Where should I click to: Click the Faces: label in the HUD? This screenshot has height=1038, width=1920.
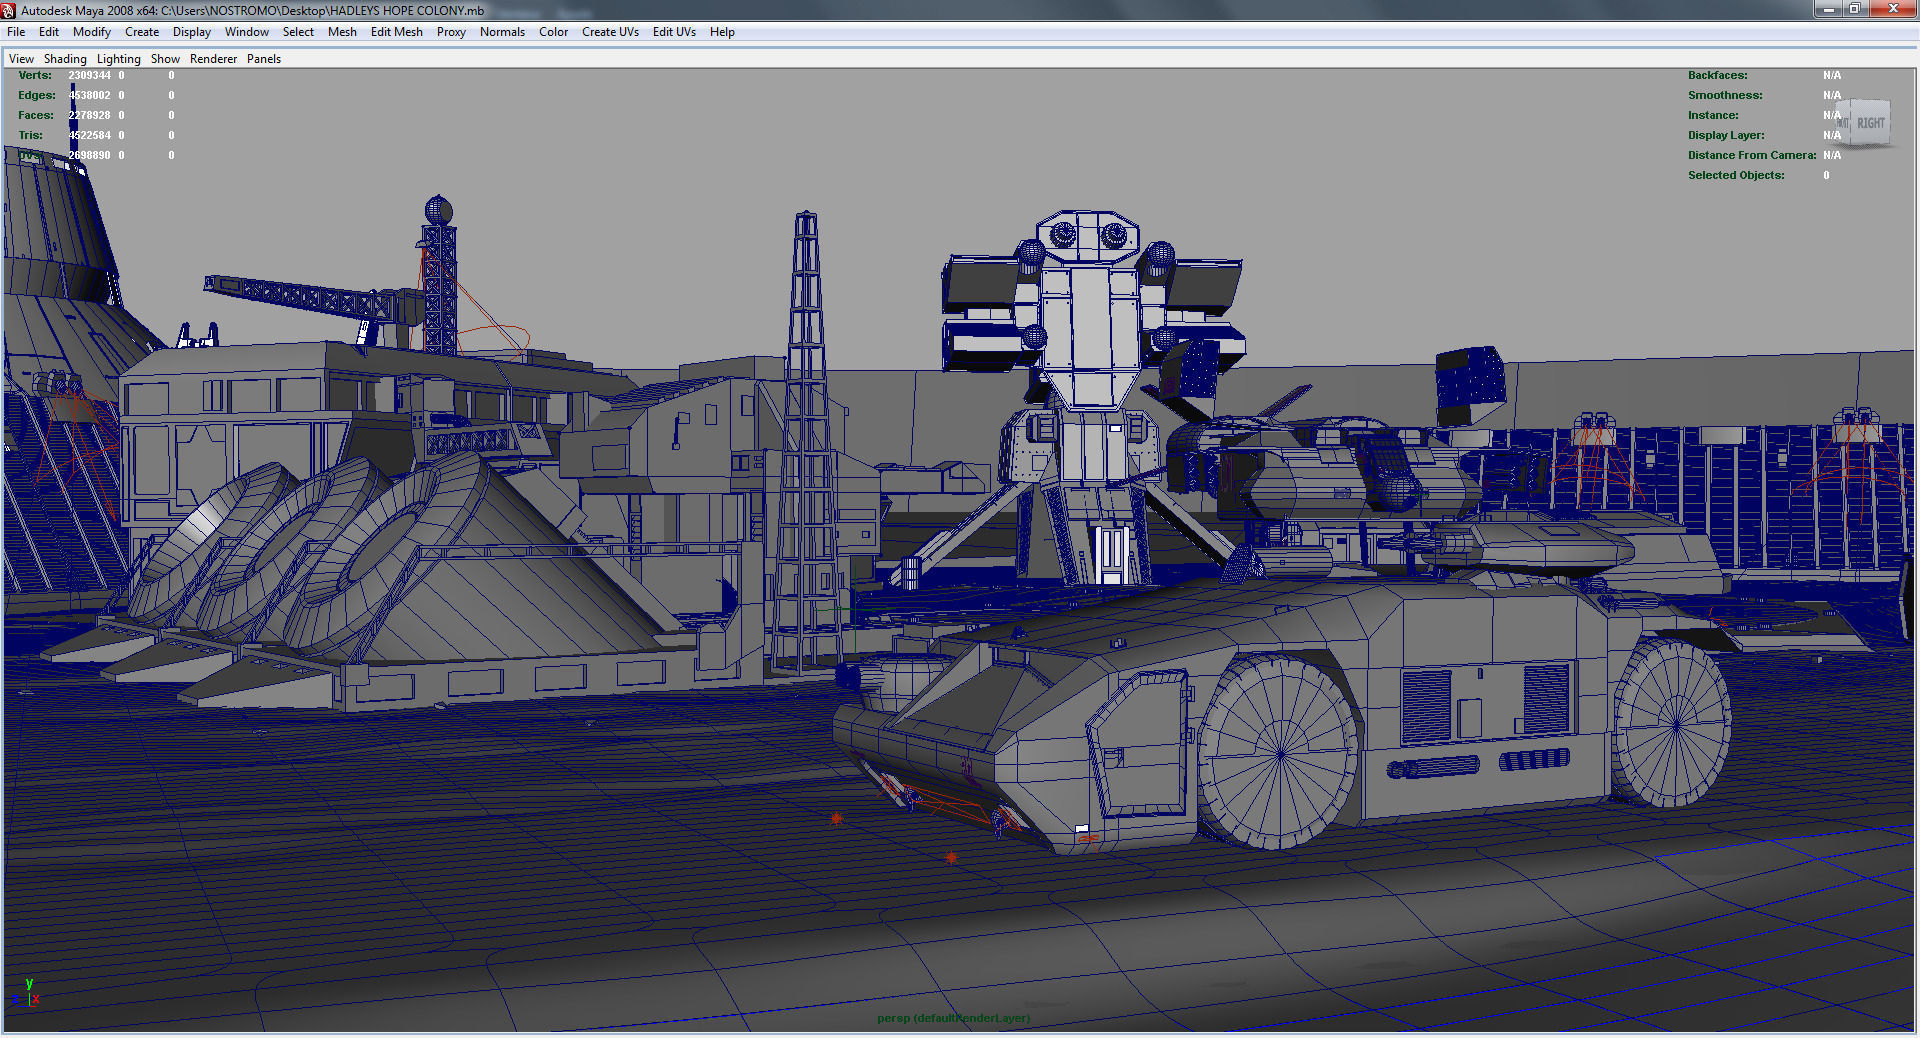[x=36, y=115]
